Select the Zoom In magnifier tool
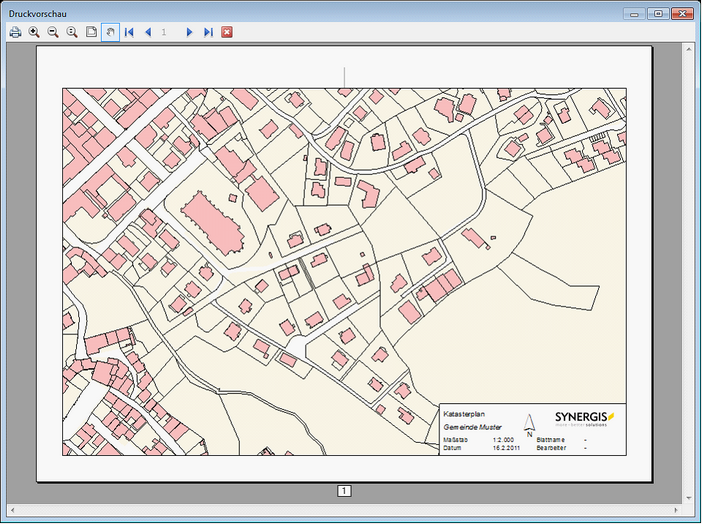The width and height of the screenshot is (702, 524). pyautogui.click(x=34, y=32)
